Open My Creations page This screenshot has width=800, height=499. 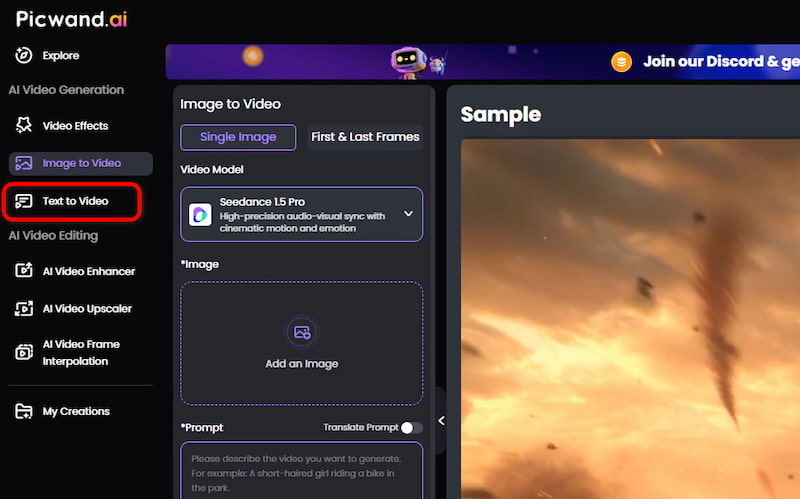point(76,411)
